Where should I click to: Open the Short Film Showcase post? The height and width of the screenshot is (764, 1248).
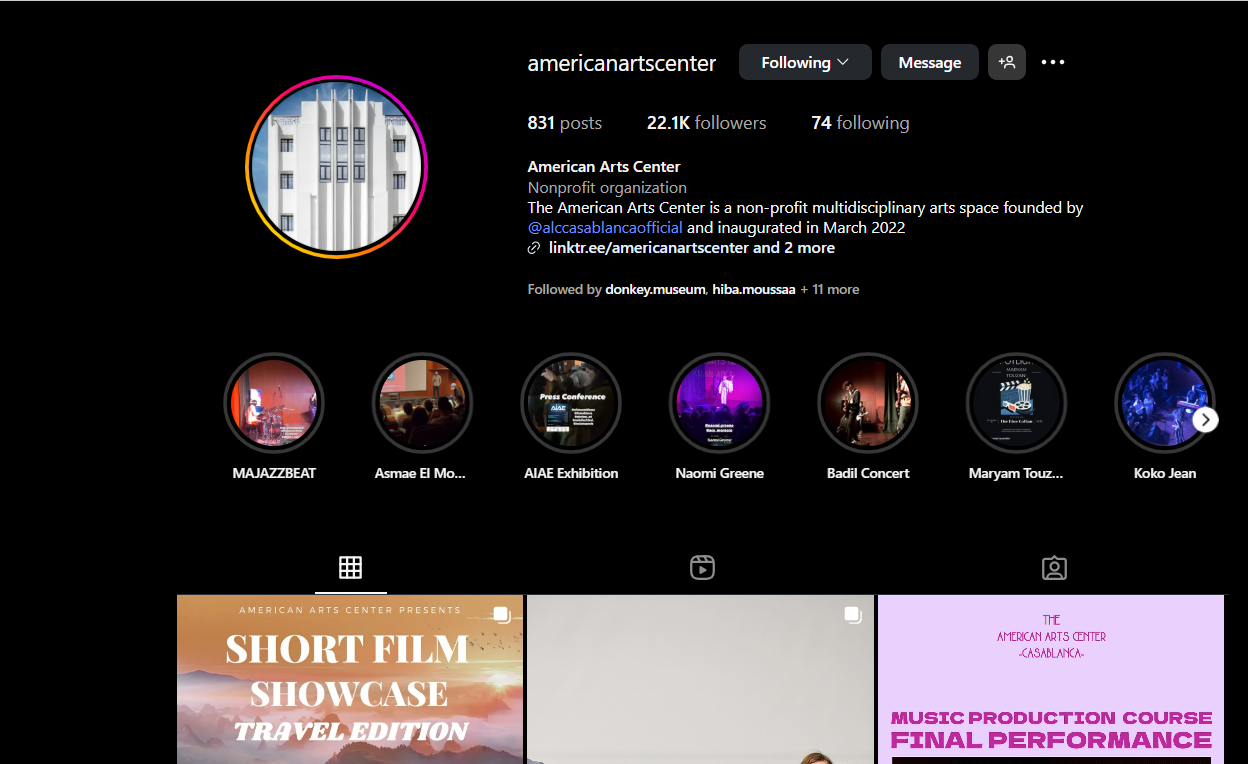(350, 680)
